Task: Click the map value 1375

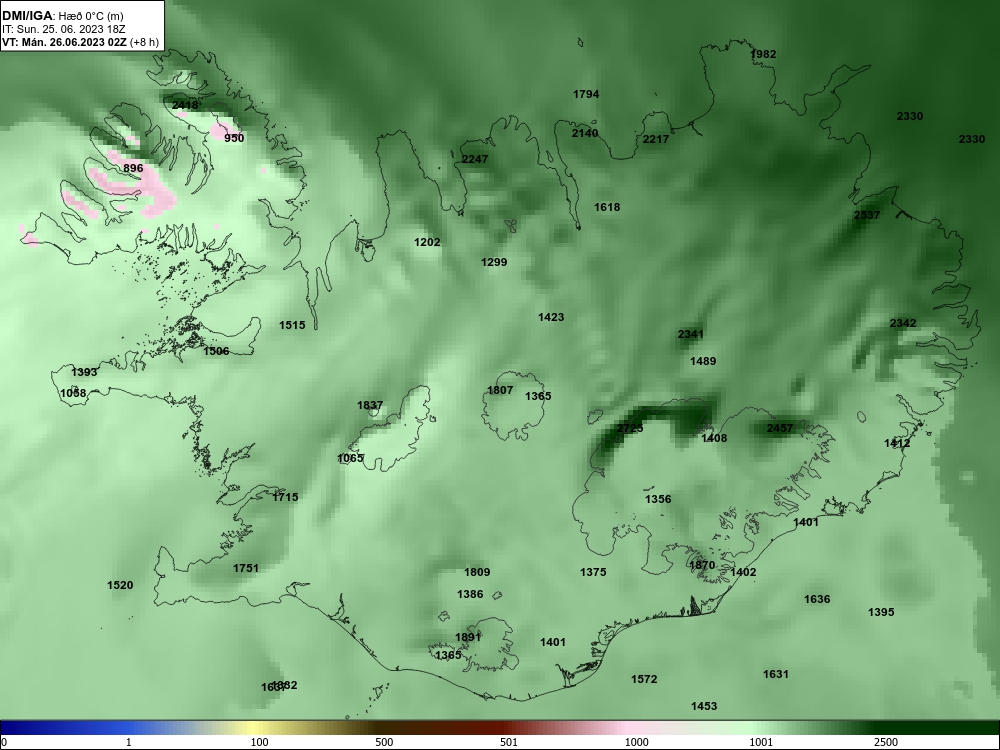Action: 593,573
